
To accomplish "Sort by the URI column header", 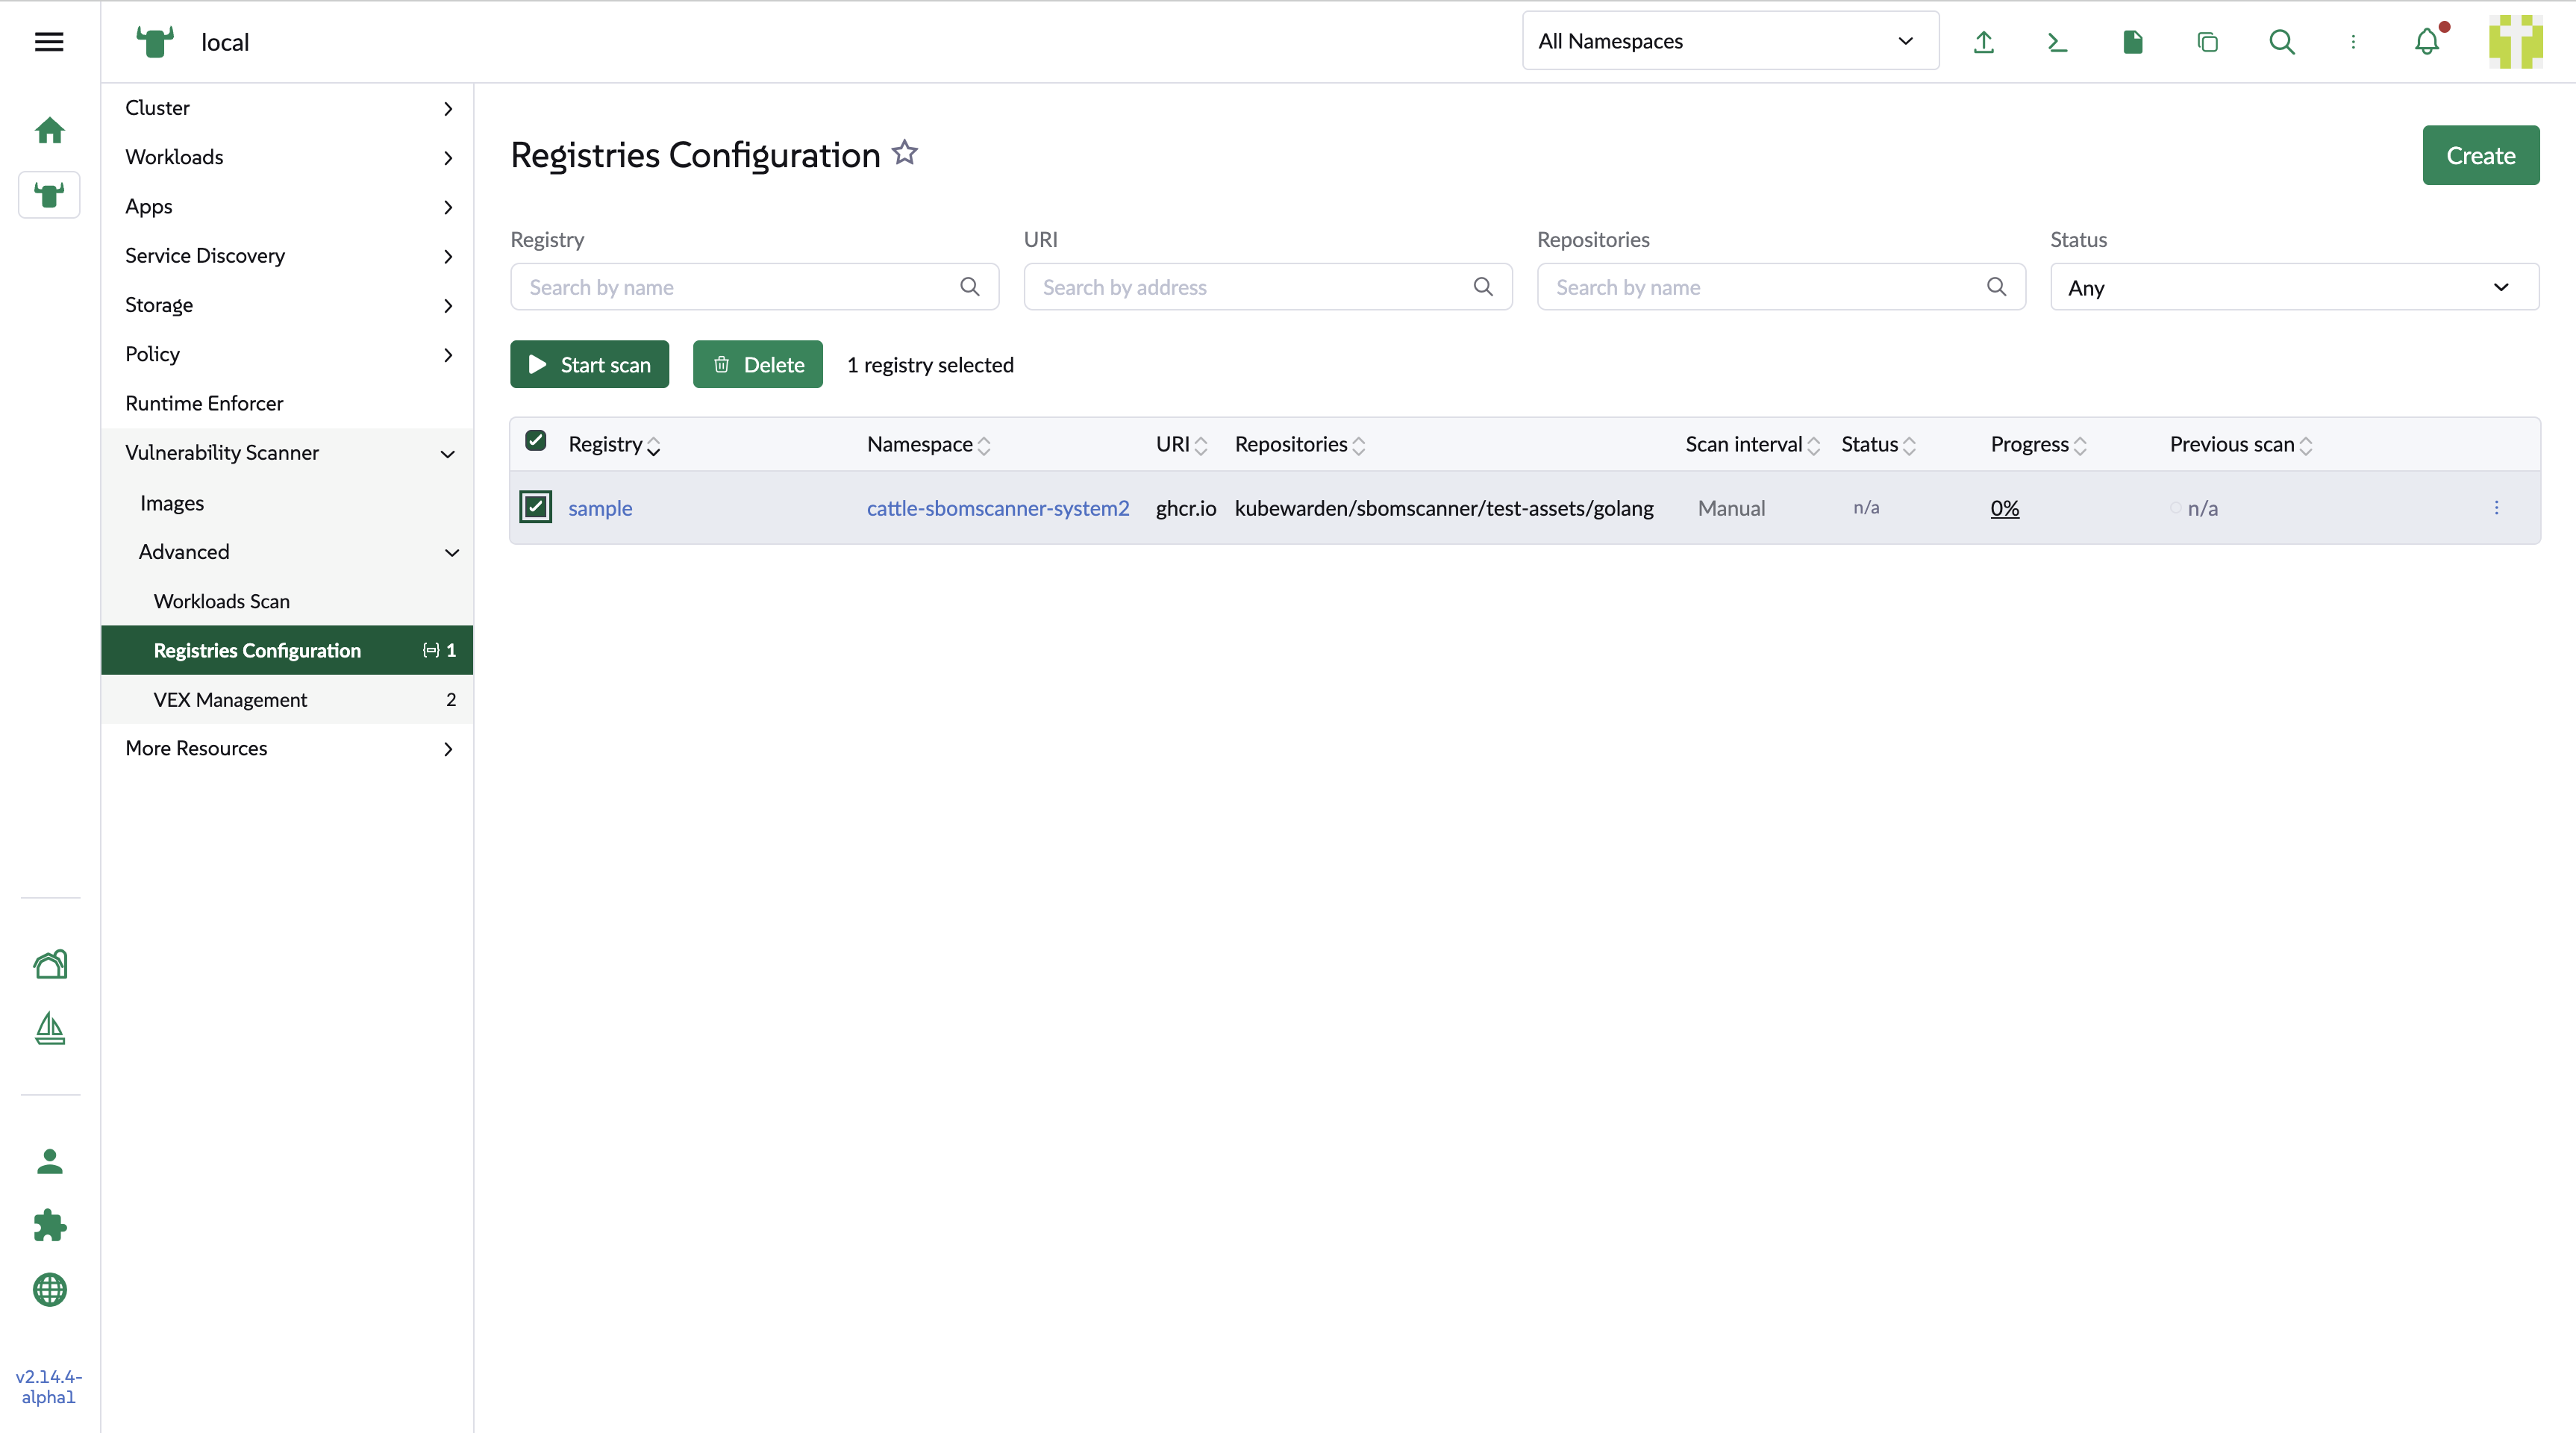I will pyautogui.click(x=1181, y=444).
